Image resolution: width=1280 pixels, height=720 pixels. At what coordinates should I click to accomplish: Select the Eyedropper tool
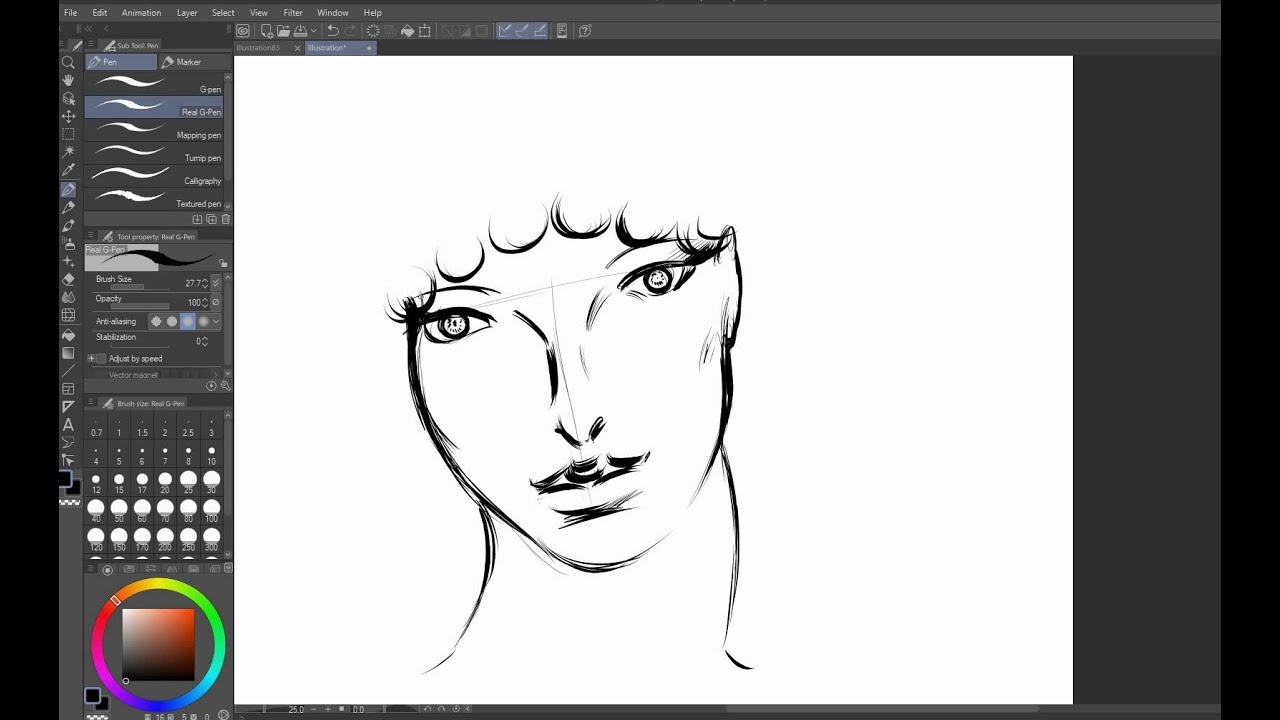point(68,170)
